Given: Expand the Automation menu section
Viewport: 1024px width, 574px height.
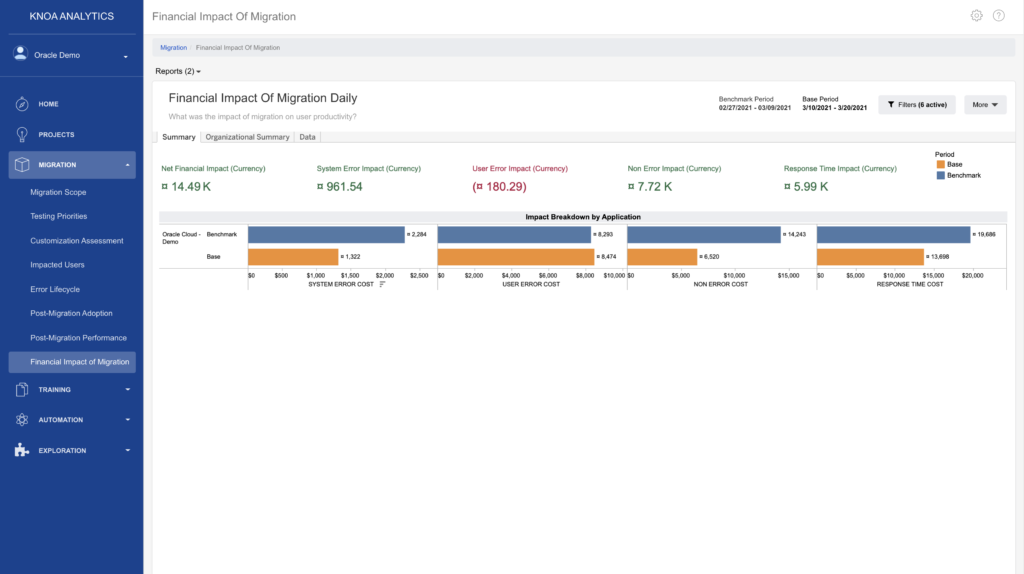Looking at the screenshot, I should click(x=127, y=420).
